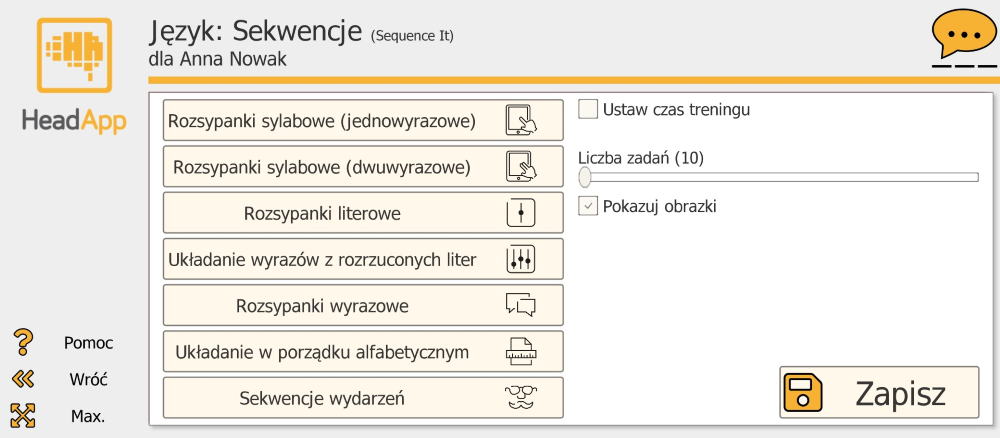Click the Zapisz text
Image resolution: width=1000 pixels, height=438 pixels.
pyautogui.click(x=900, y=393)
